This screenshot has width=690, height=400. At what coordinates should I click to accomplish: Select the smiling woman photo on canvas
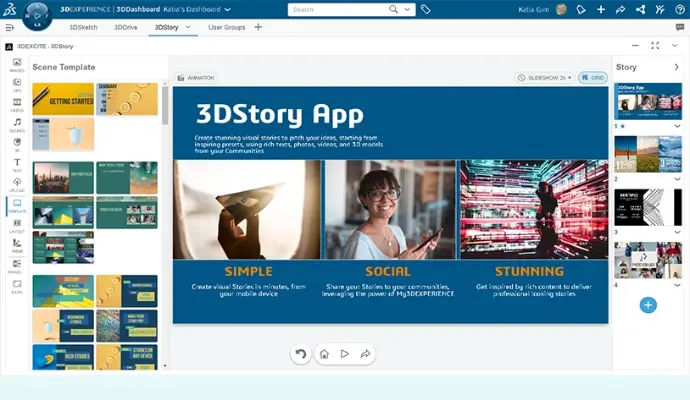[390, 209]
